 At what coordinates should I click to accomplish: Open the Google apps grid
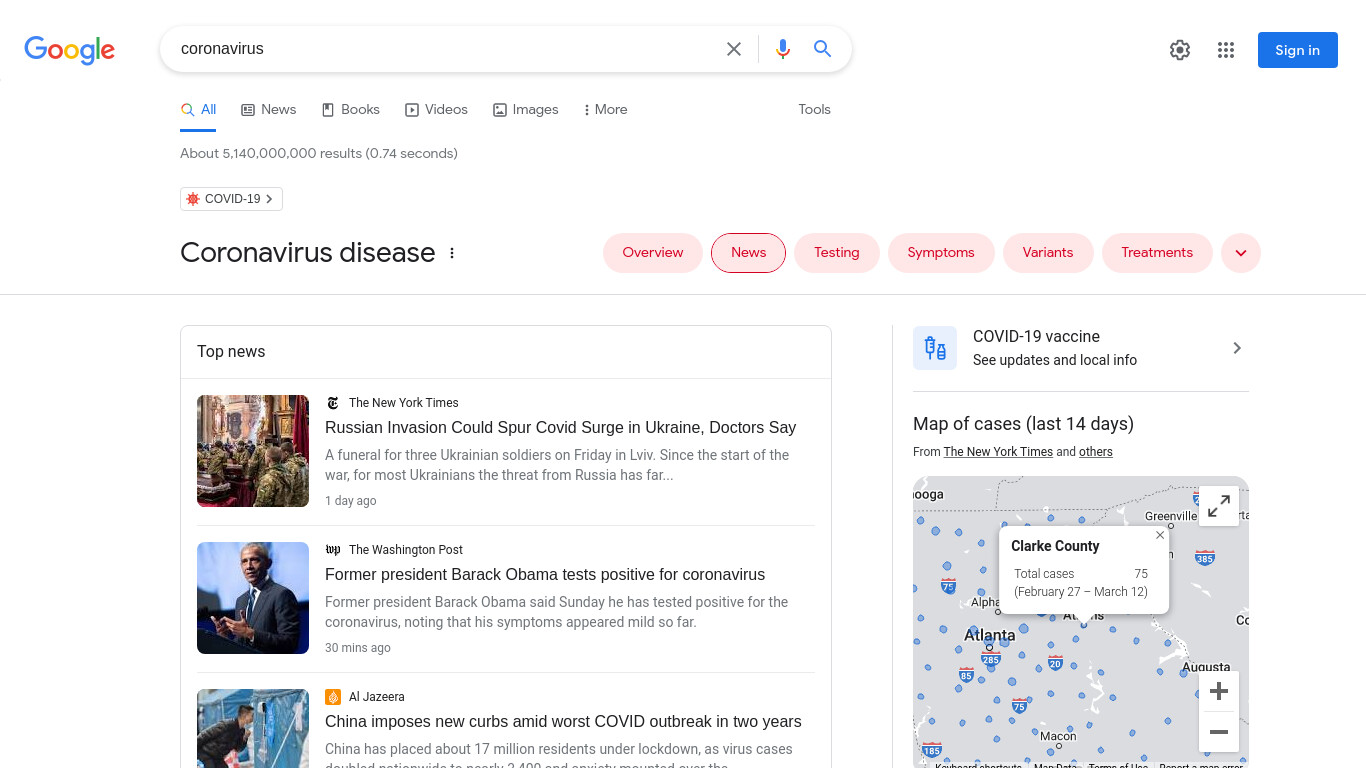(x=1226, y=50)
